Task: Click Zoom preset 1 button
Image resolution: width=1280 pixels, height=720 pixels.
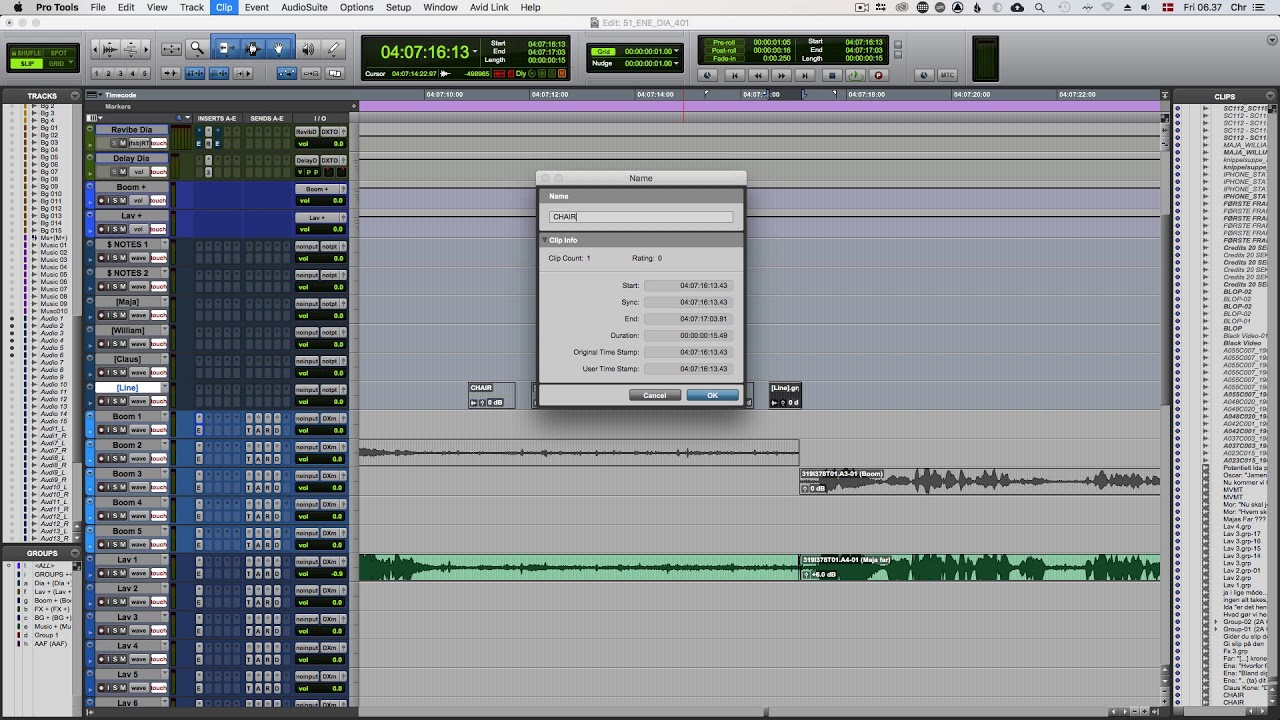Action: click(x=97, y=74)
